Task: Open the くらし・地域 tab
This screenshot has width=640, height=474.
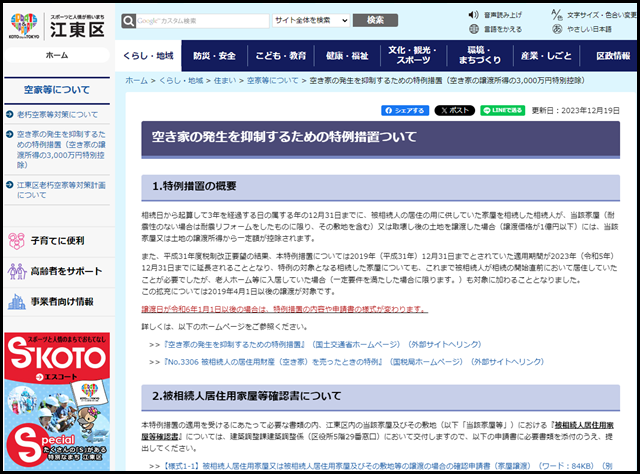Action: click(x=148, y=56)
